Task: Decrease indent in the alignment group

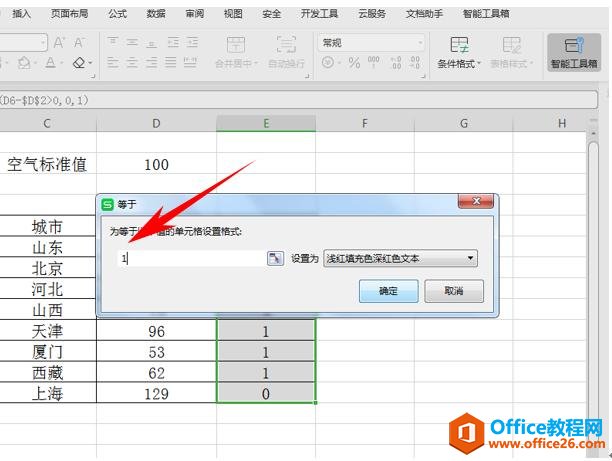Action: 173,42
